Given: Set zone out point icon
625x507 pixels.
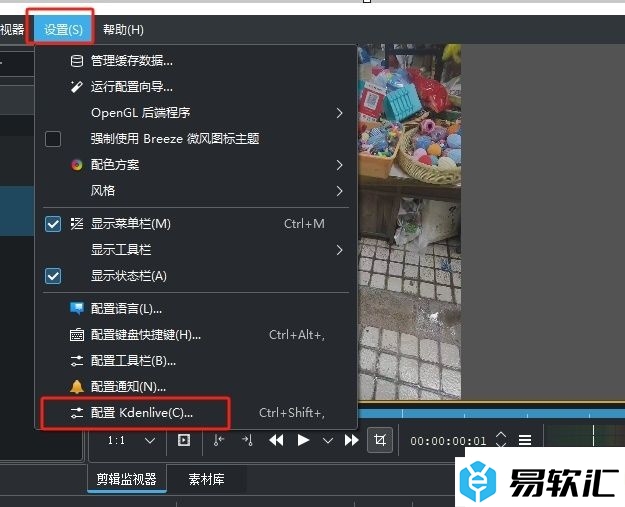Looking at the screenshot, I should tap(247, 440).
